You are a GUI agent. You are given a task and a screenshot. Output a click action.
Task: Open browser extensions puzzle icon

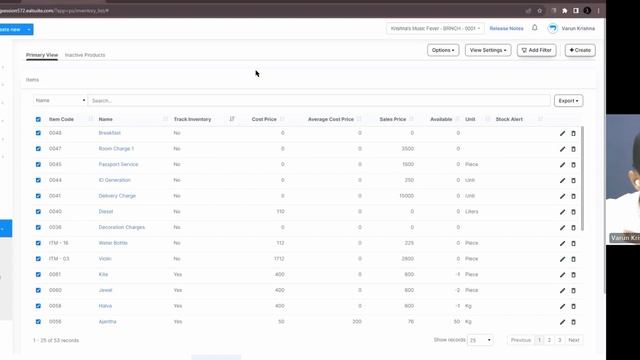[x=564, y=11]
